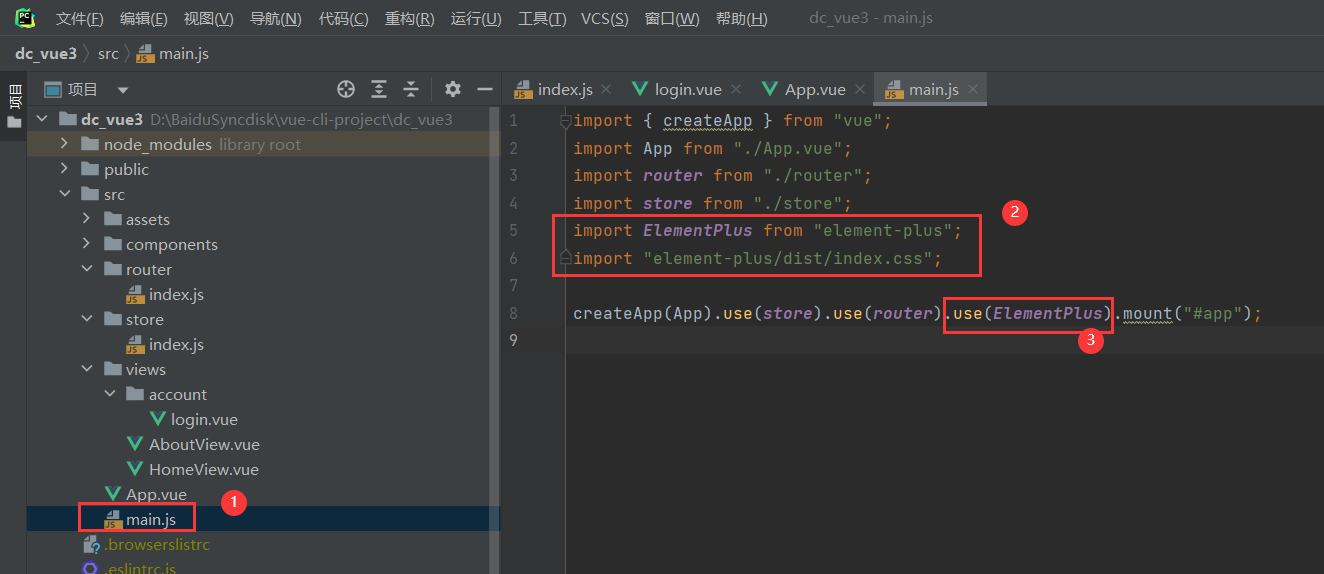Open the 代码(C) menu
Screen dimensions: 1324x574
343,19
